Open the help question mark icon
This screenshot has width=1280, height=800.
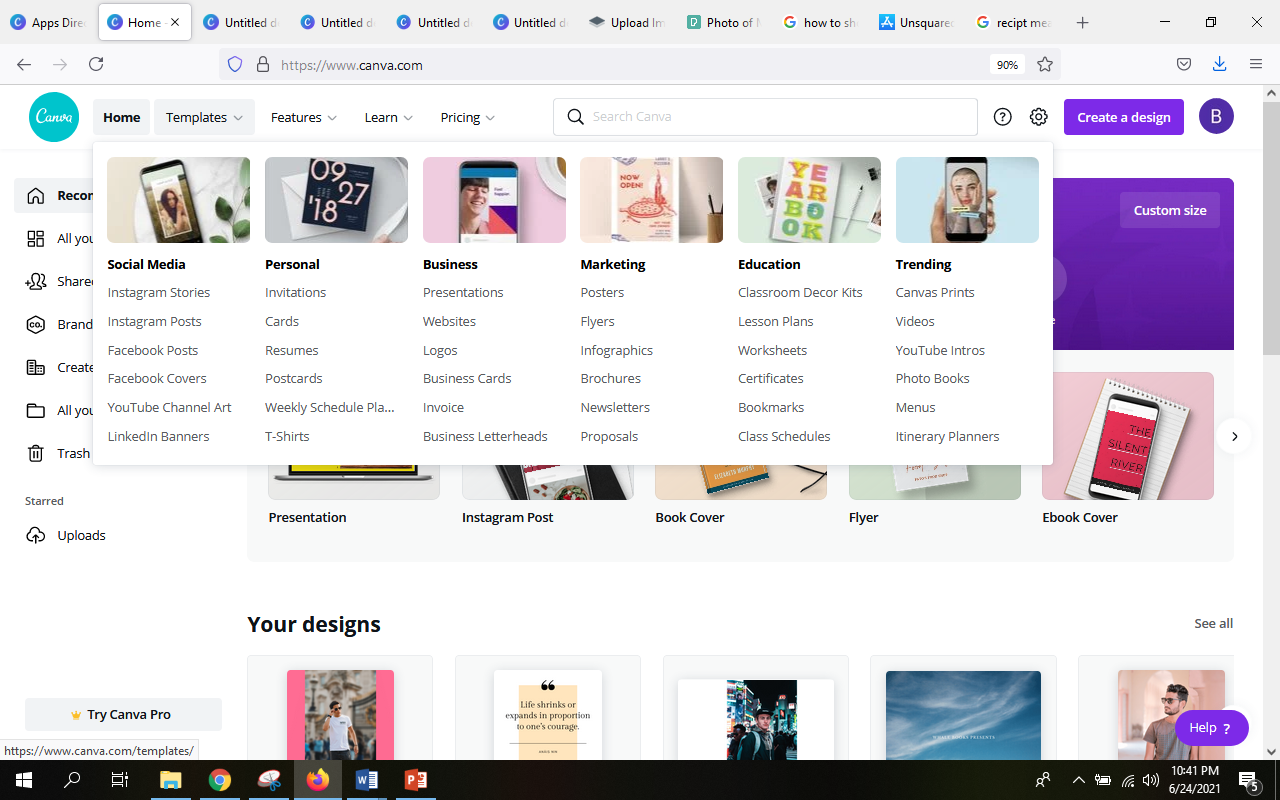[x=1002, y=117]
